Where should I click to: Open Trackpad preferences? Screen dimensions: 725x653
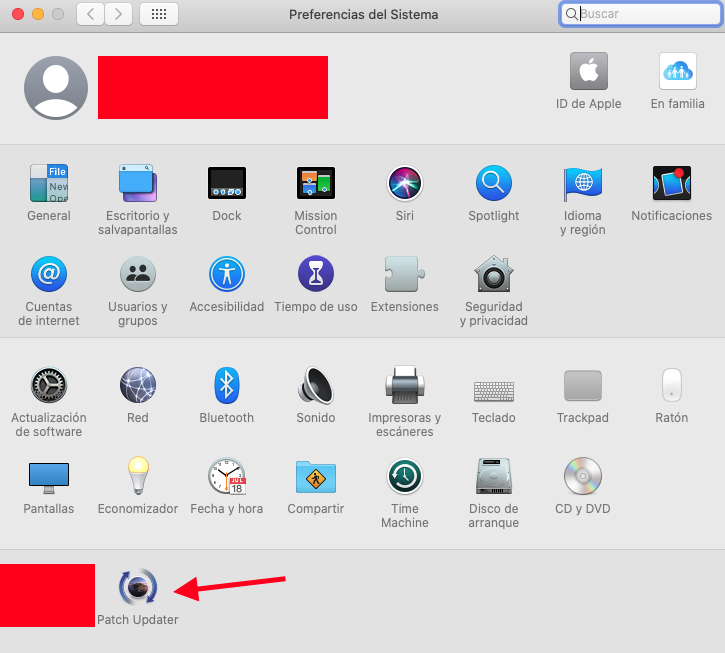coord(583,385)
